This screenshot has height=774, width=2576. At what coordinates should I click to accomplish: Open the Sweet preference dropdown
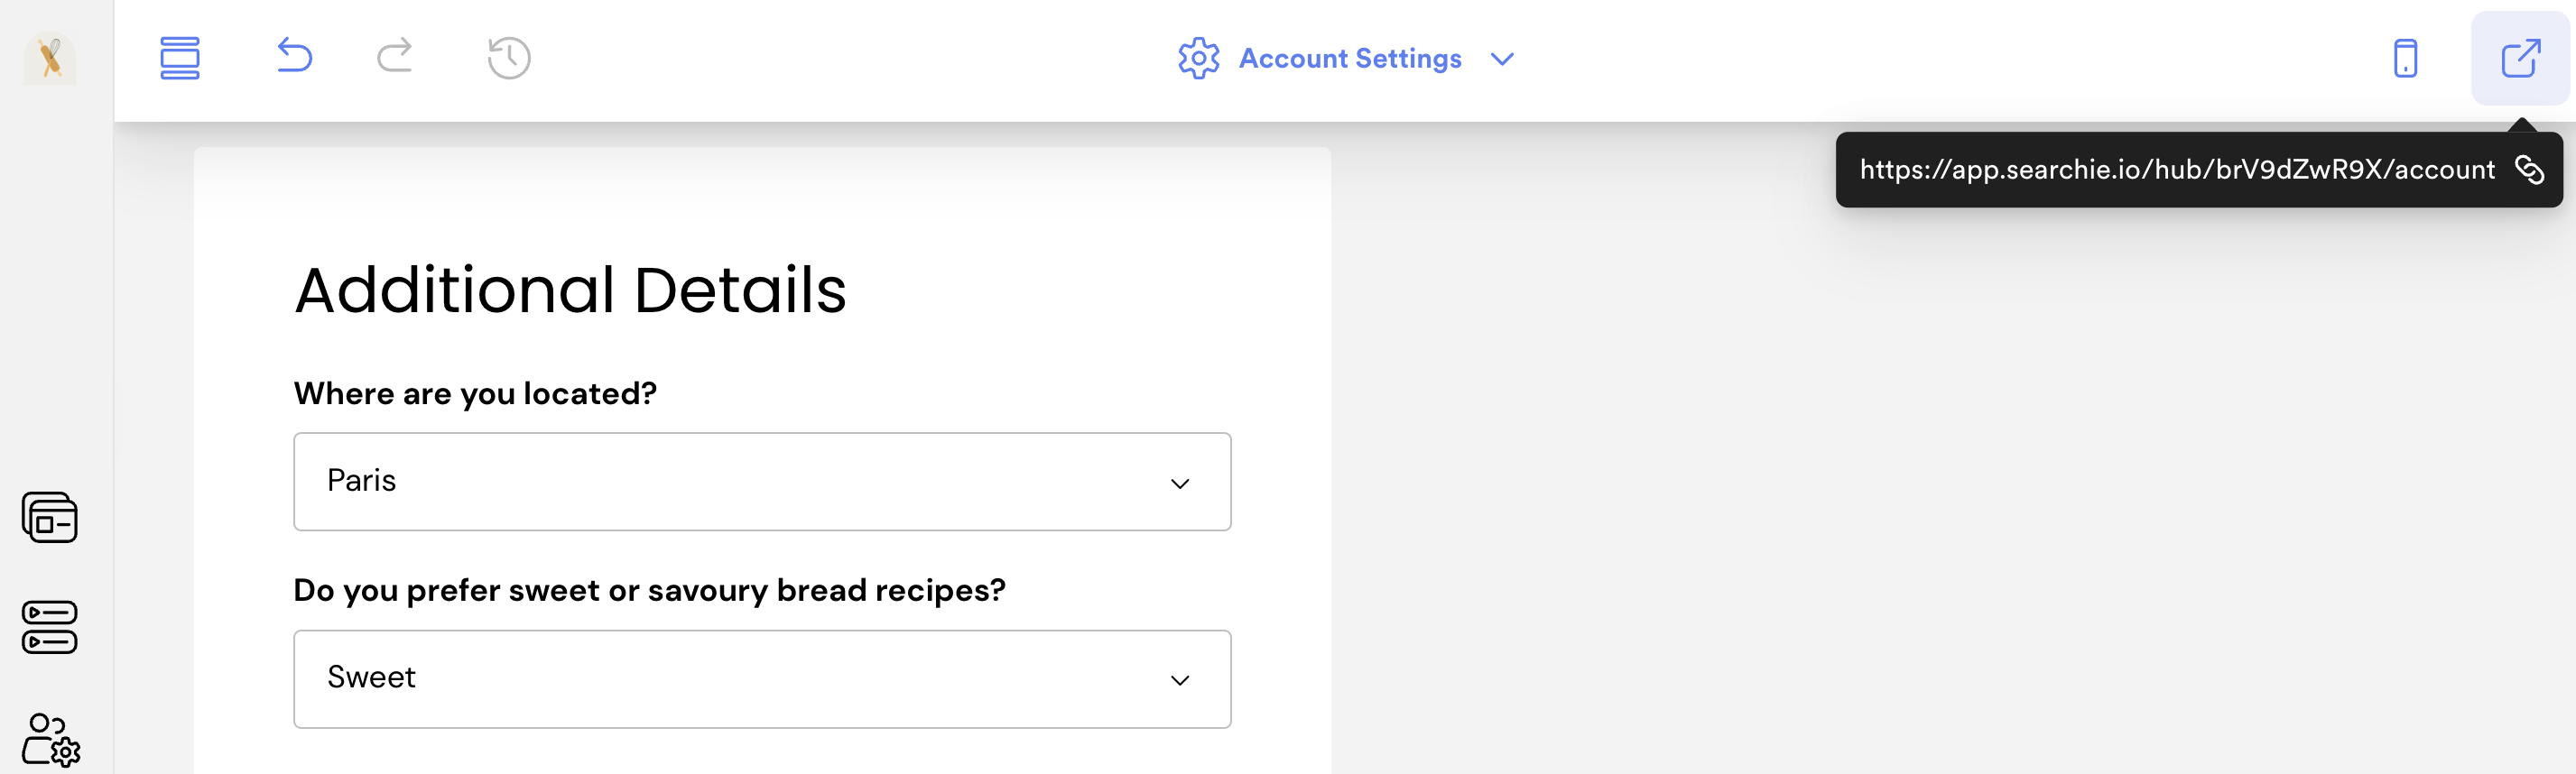click(x=762, y=679)
